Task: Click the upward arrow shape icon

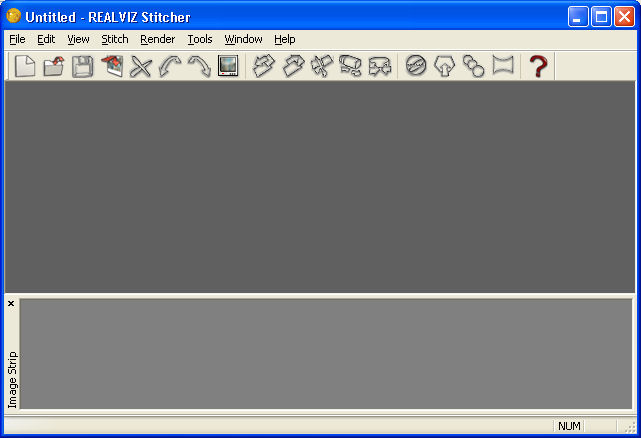Action: [444, 66]
